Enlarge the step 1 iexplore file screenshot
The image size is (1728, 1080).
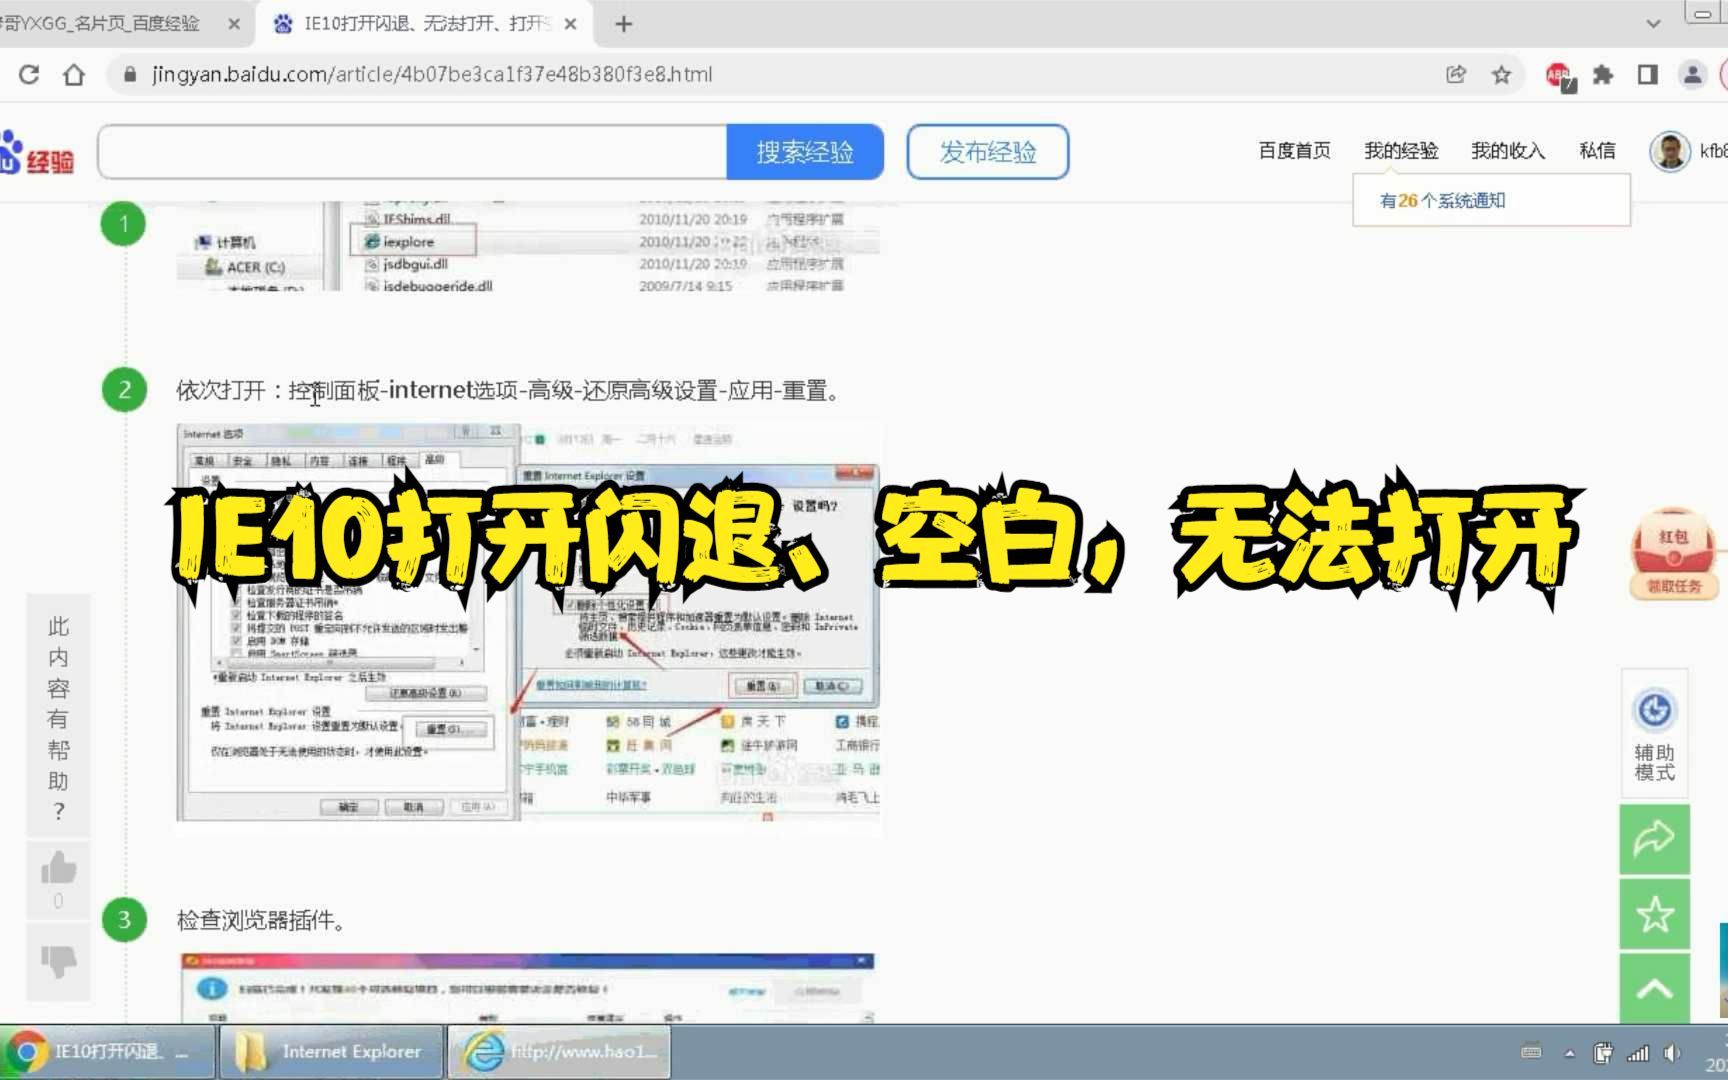(528, 246)
